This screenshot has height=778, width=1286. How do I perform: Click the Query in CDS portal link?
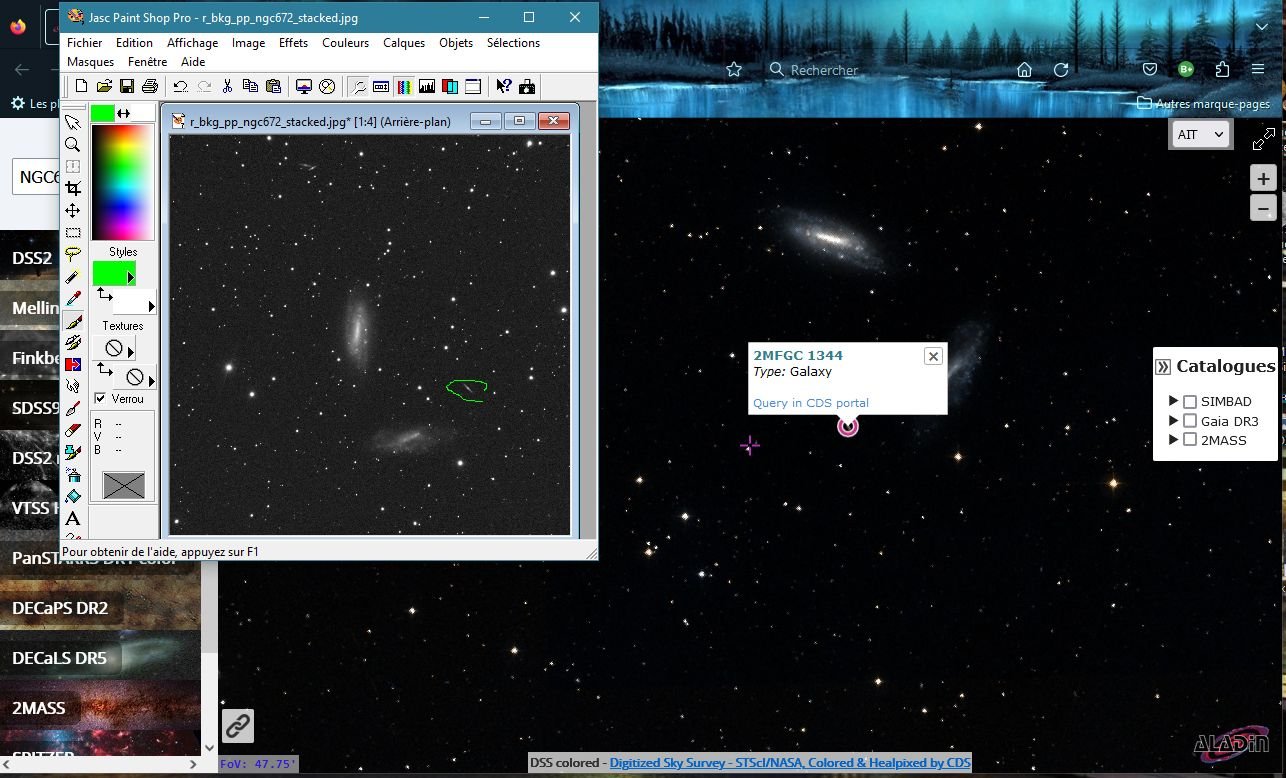[810, 403]
